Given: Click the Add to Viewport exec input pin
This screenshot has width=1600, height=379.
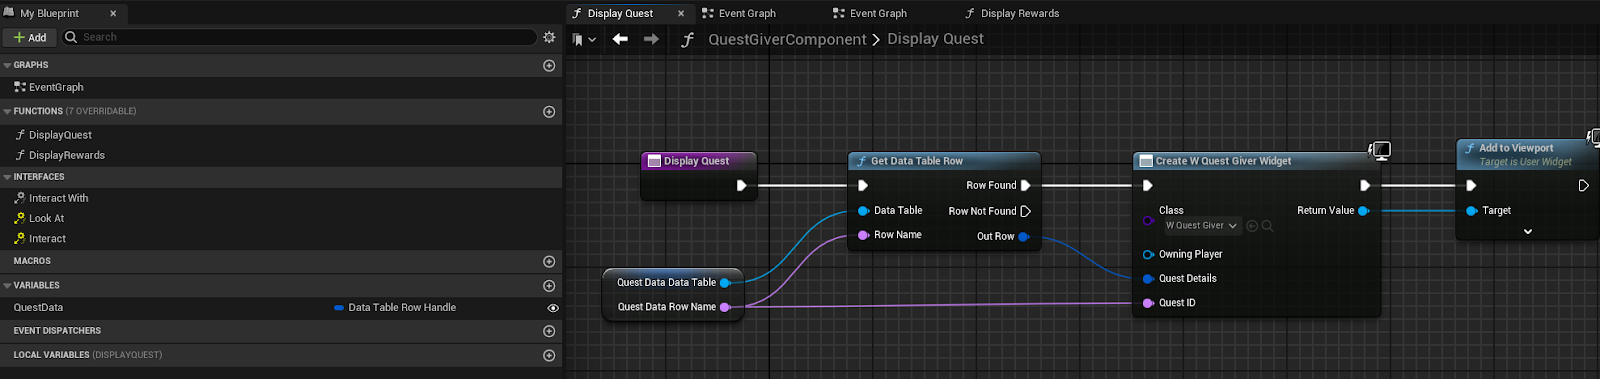Looking at the screenshot, I should pyautogui.click(x=1471, y=185).
